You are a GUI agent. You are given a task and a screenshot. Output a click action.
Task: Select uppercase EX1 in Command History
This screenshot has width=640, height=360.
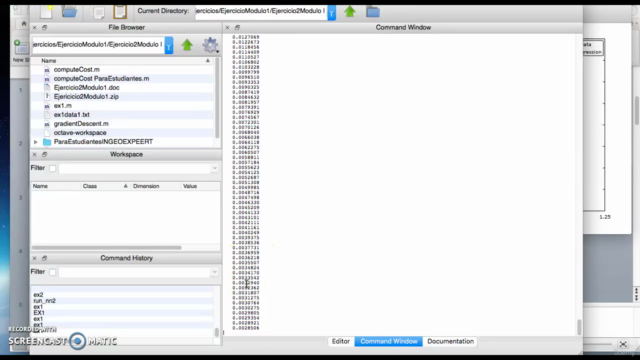pos(39,313)
